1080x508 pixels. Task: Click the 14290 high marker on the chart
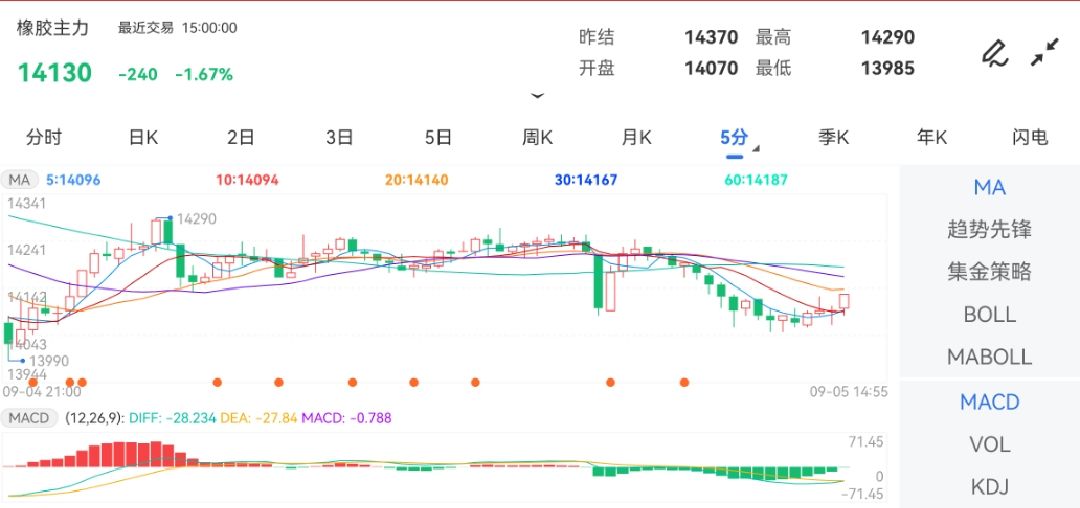click(197, 219)
